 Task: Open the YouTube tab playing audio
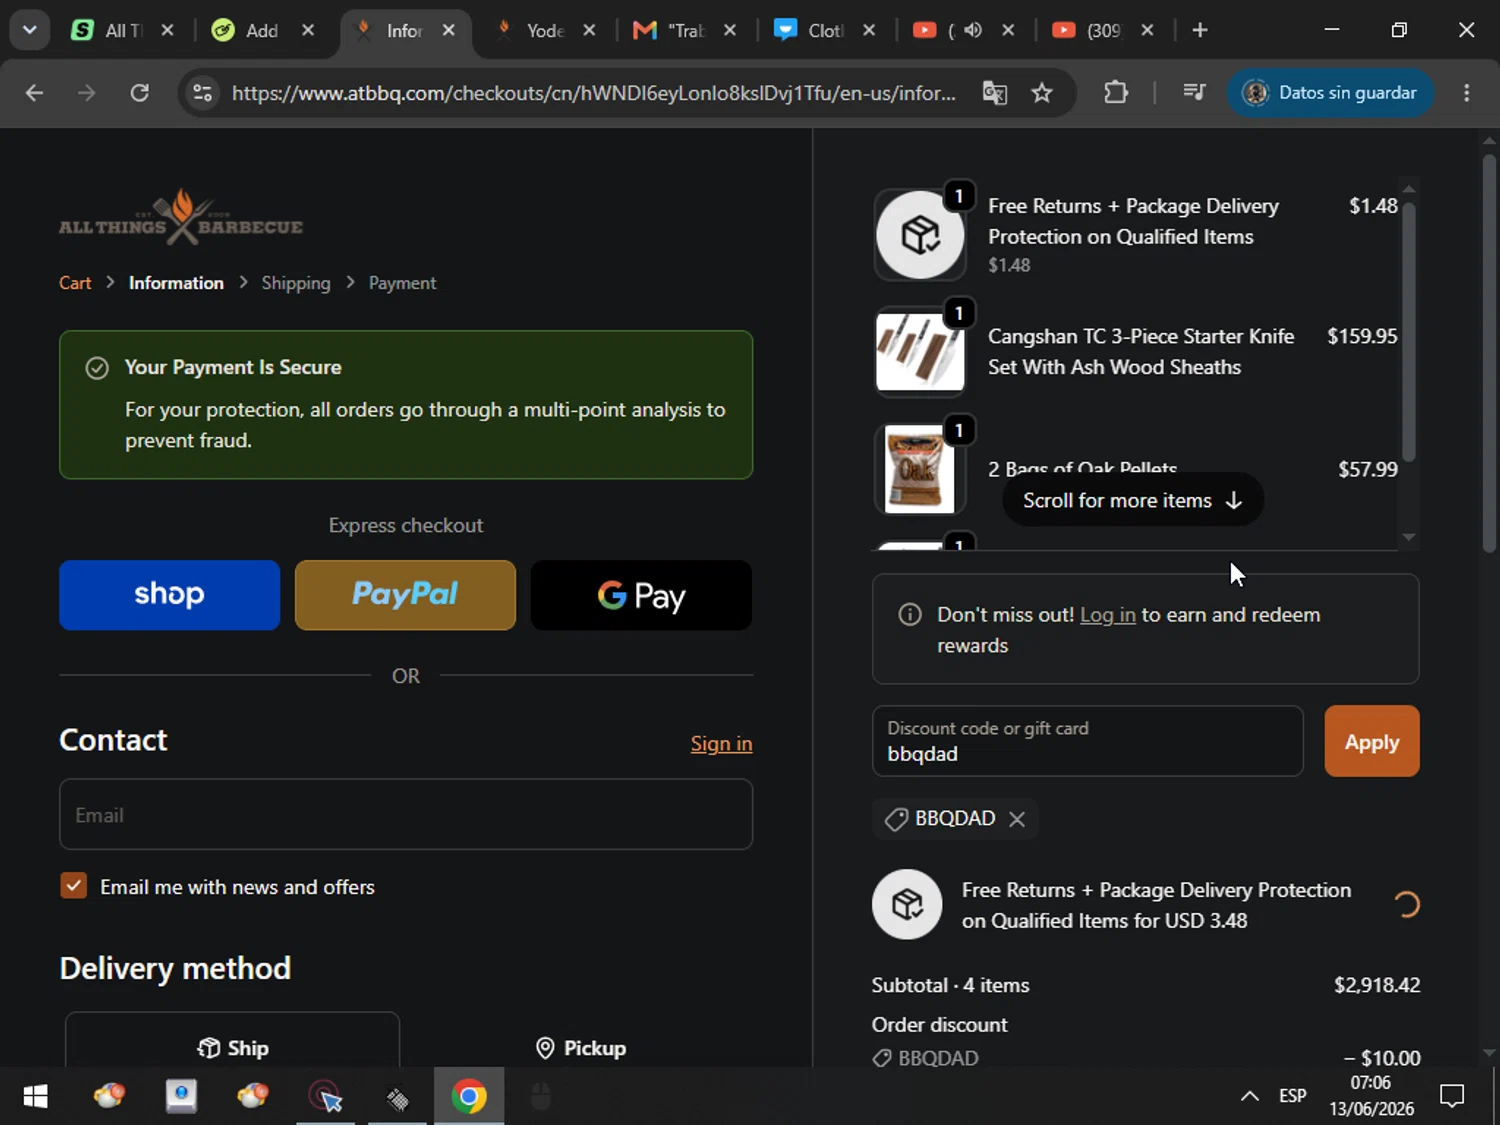pos(962,30)
